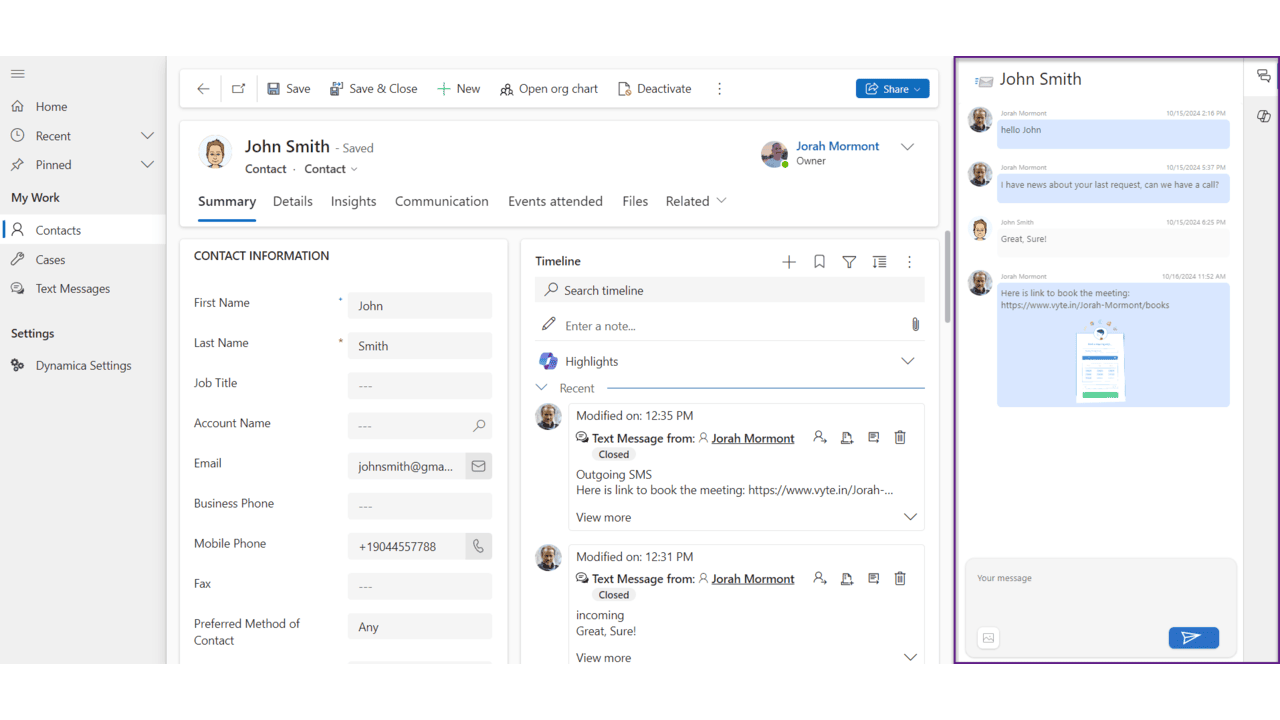
Task: Open the Share dropdown button
Action: click(x=893, y=89)
